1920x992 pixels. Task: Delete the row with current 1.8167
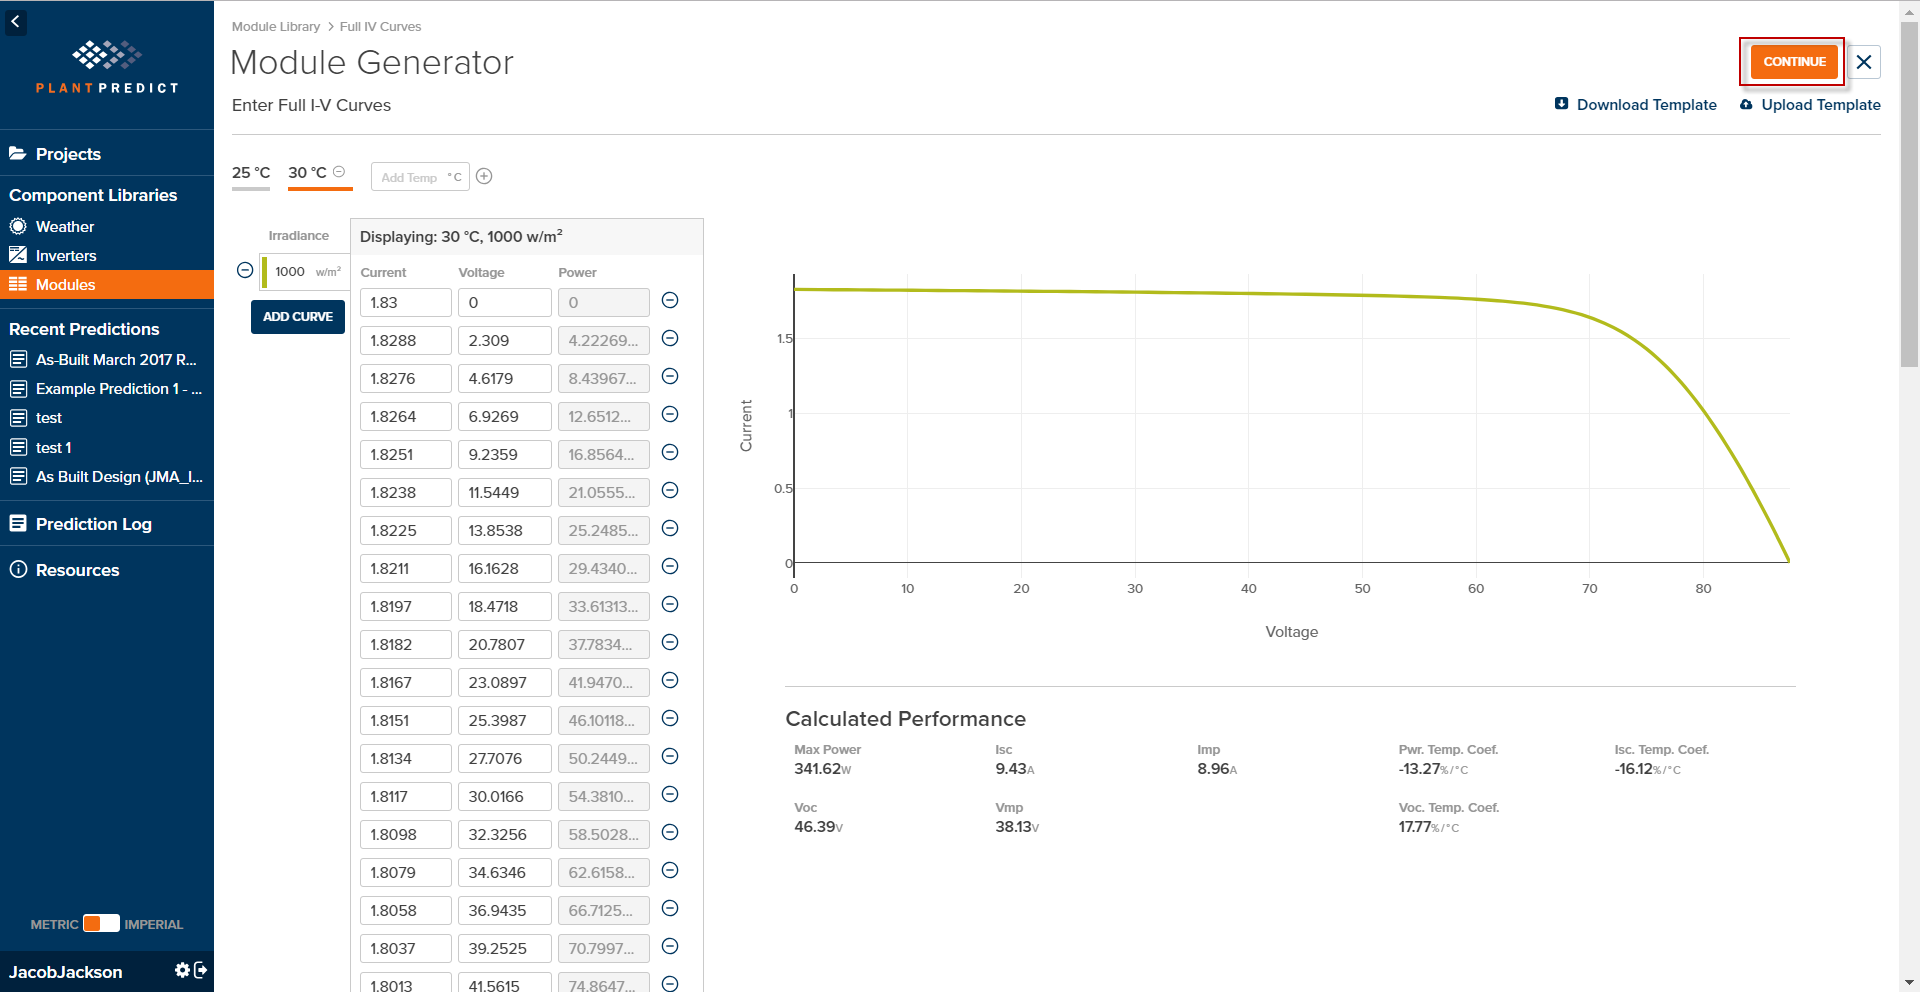tap(671, 681)
